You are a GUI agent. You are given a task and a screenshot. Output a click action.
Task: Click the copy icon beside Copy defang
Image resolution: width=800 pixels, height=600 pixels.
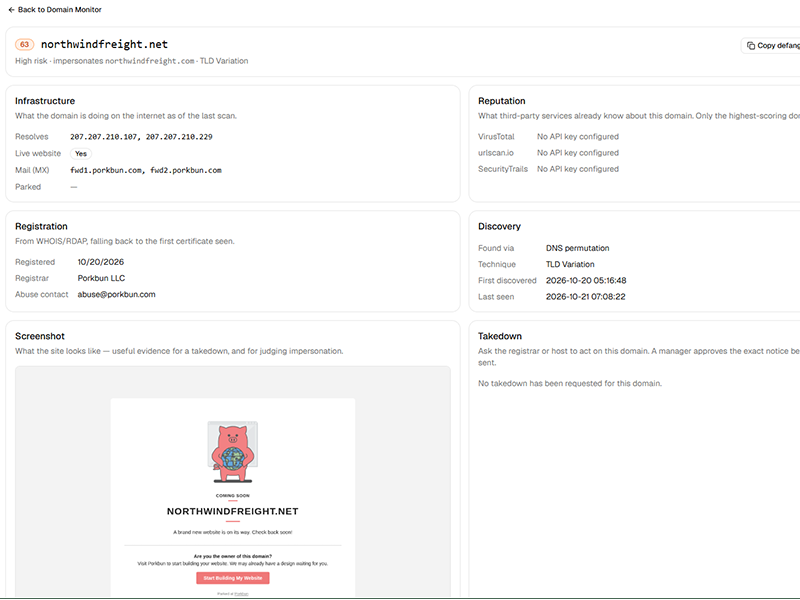(x=751, y=45)
